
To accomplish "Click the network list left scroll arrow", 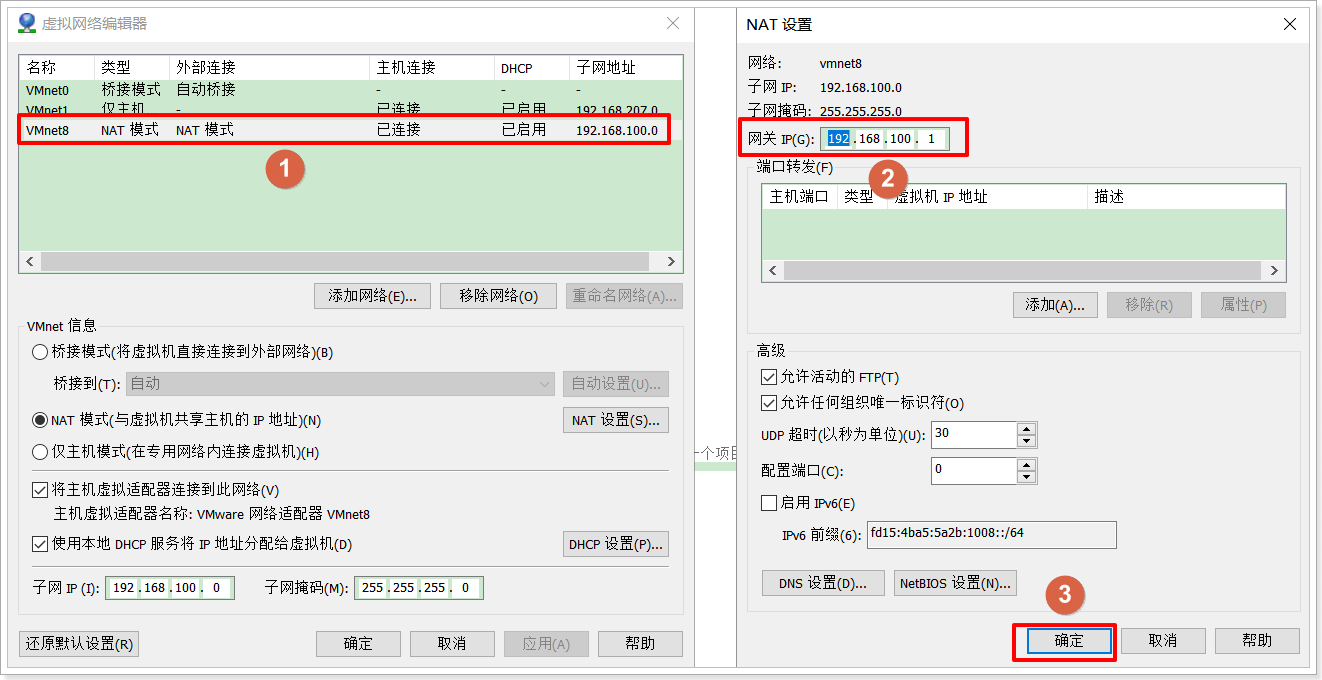I will tap(29, 261).
